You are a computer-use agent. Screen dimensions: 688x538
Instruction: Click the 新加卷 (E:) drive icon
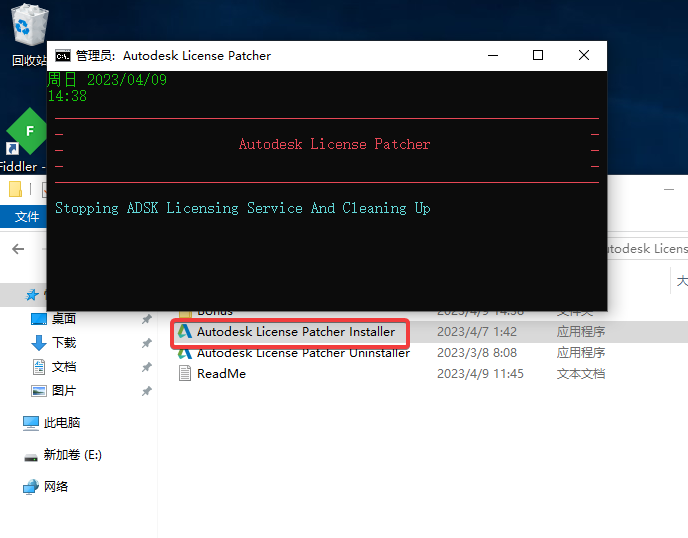pyautogui.click(x=31, y=458)
